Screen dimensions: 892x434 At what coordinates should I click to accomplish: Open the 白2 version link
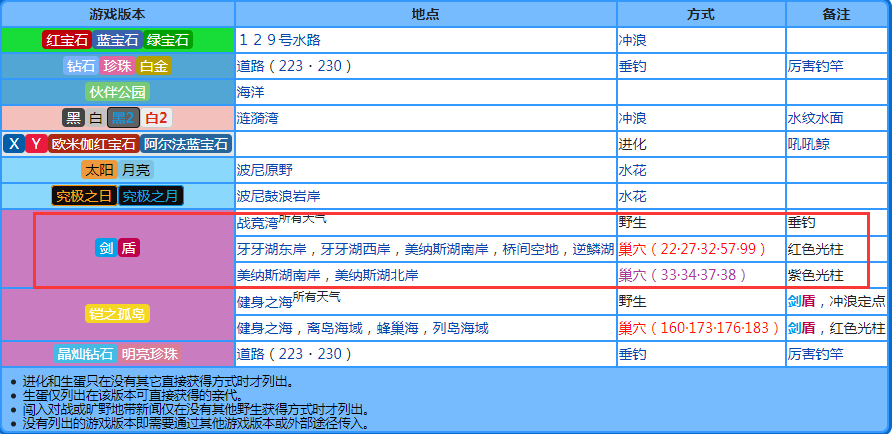coord(156,118)
